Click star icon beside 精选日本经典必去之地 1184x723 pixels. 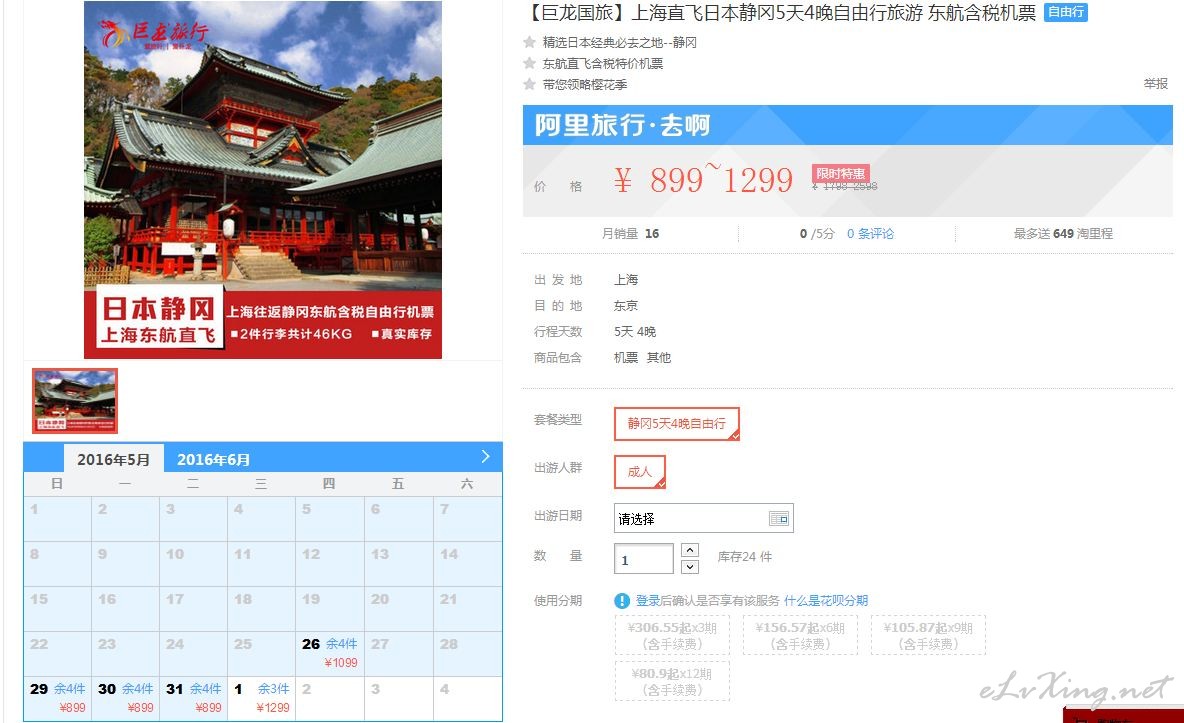(529, 42)
